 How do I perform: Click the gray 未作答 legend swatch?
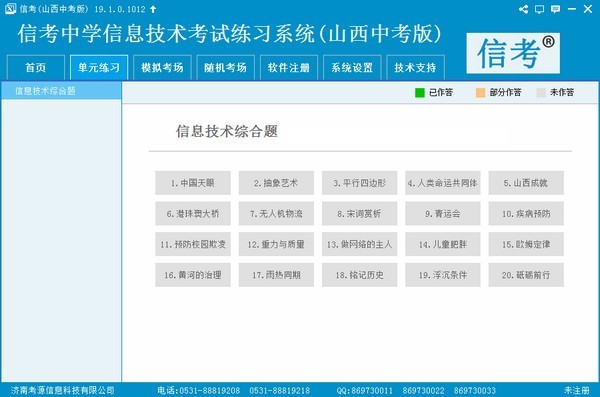[541, 93]
